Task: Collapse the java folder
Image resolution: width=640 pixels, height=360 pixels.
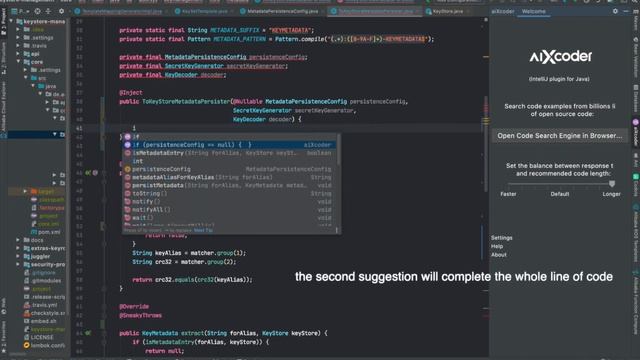Action: [33, 86]
